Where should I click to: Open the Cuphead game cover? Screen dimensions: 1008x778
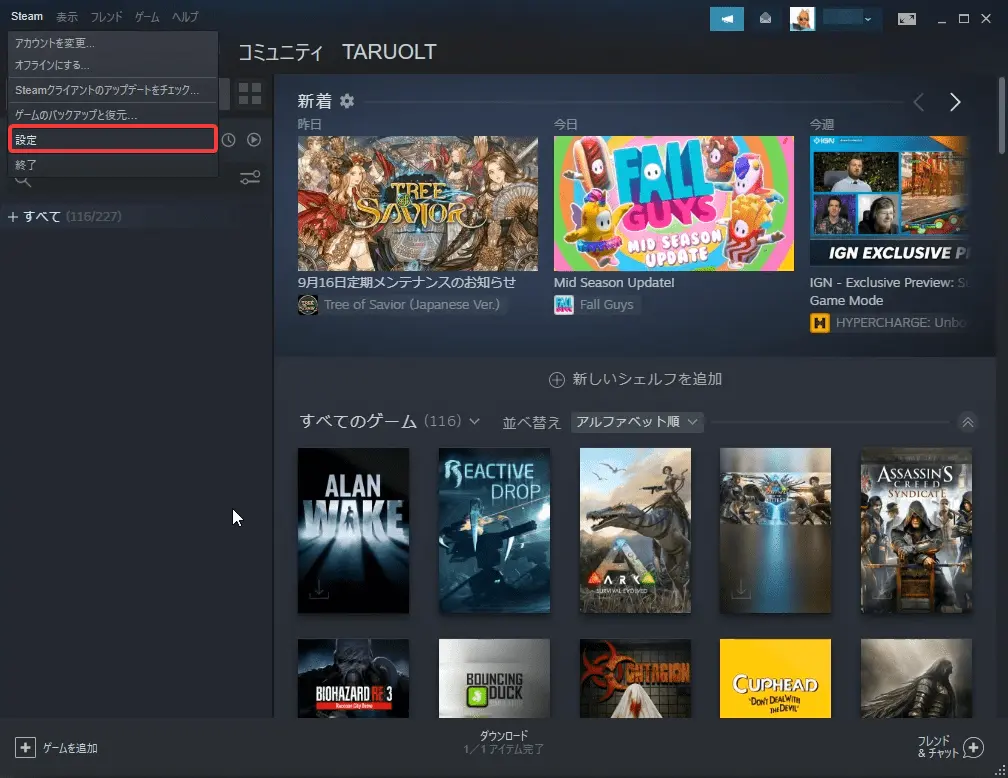[775, 678]
